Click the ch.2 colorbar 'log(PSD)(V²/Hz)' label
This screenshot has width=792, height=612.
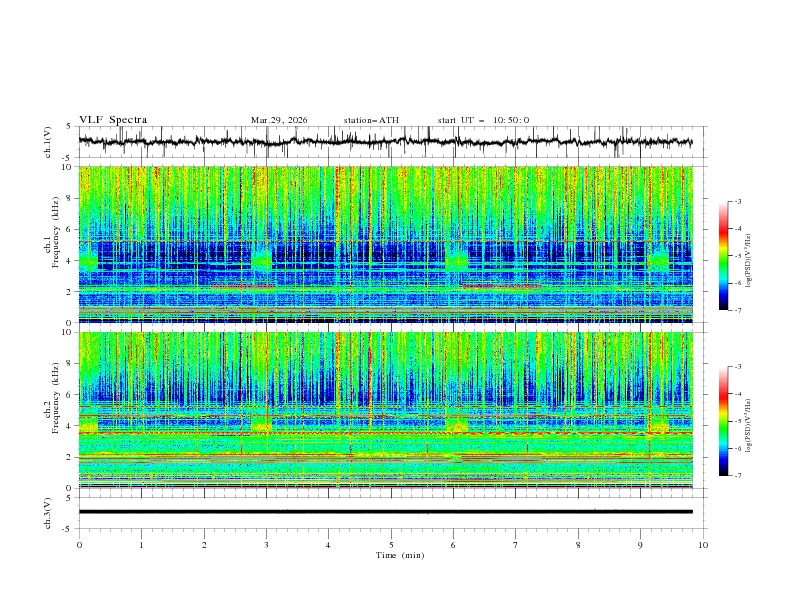coord(748,425)
